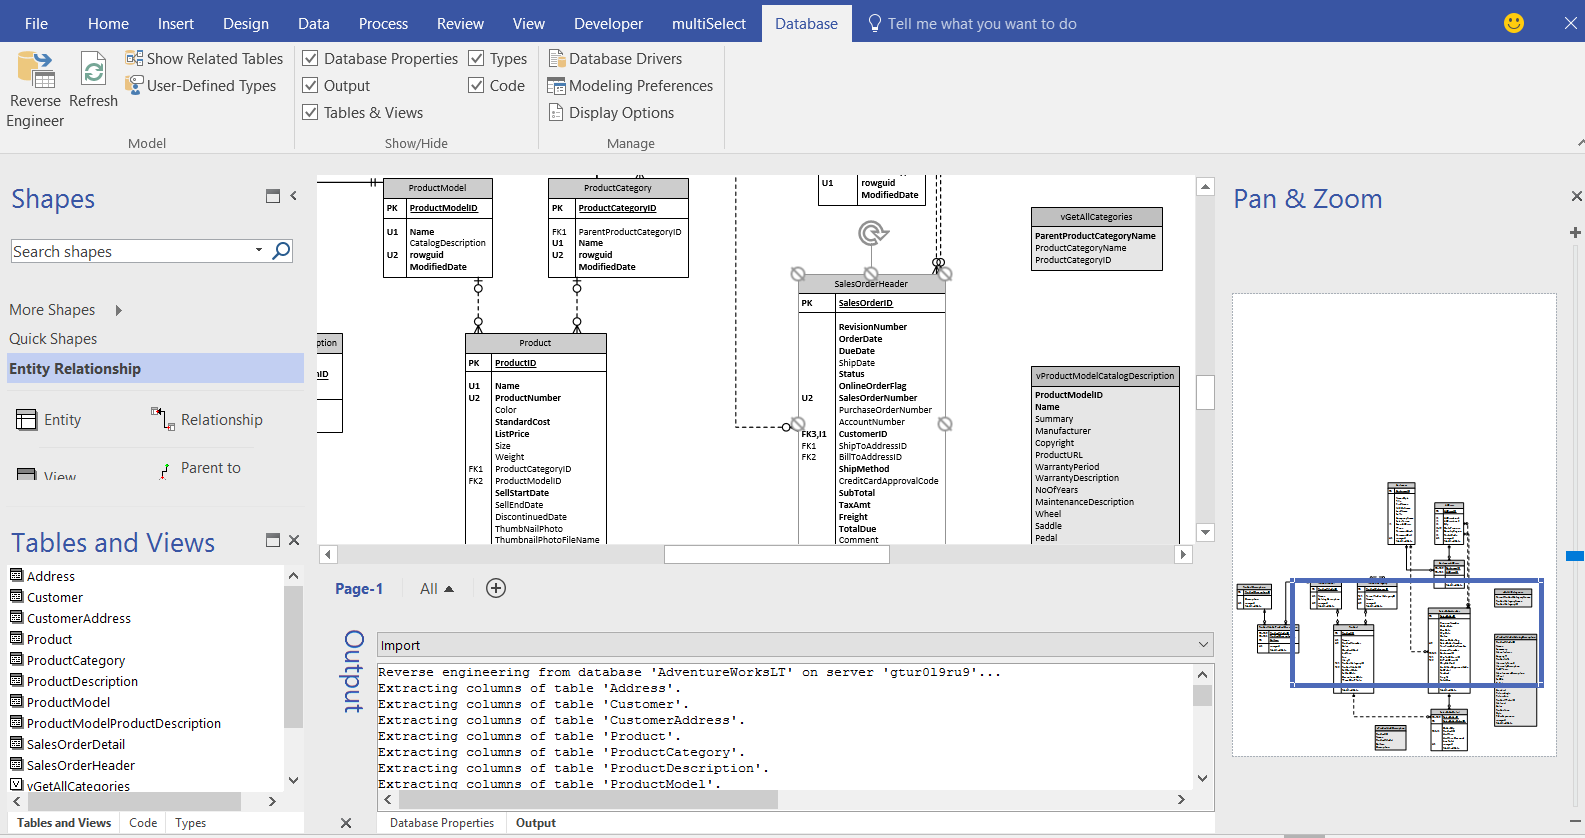Select the Page-1 tab
This screenshot has height=838, width=1585.
click(x=359, y=589)
